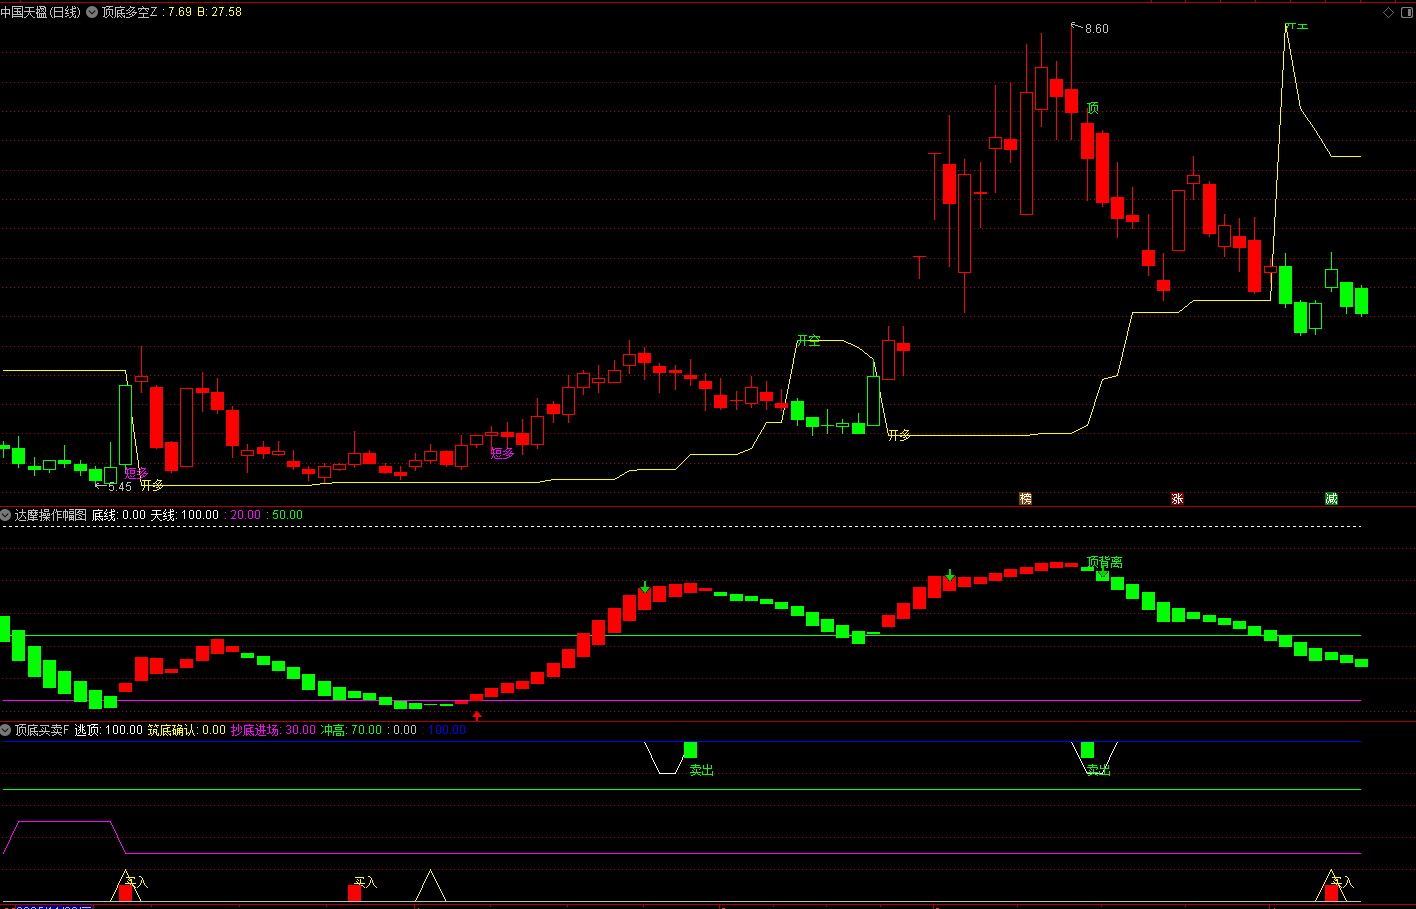Click the red up arrow on the 底线
This screenshot has height=909, width=1416.
(x=477, y=716)
